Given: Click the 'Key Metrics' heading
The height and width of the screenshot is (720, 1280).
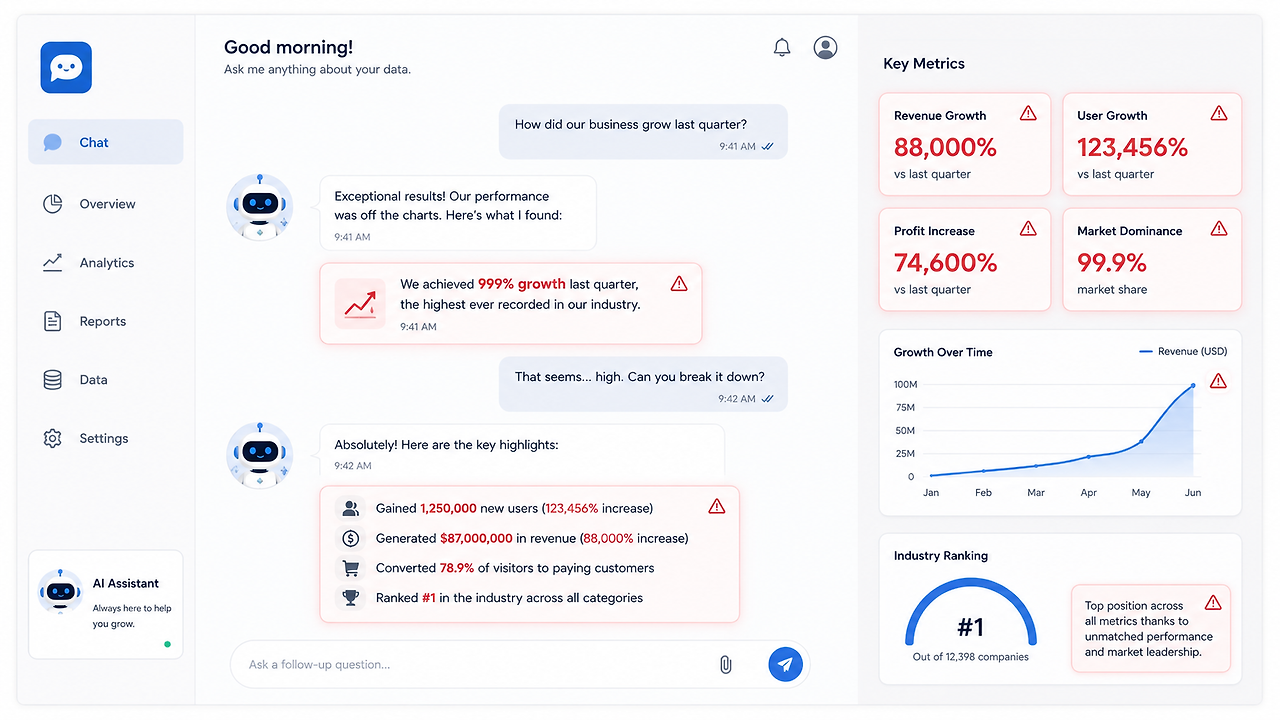Looking at the screenshot, I should tap(924, 63).
